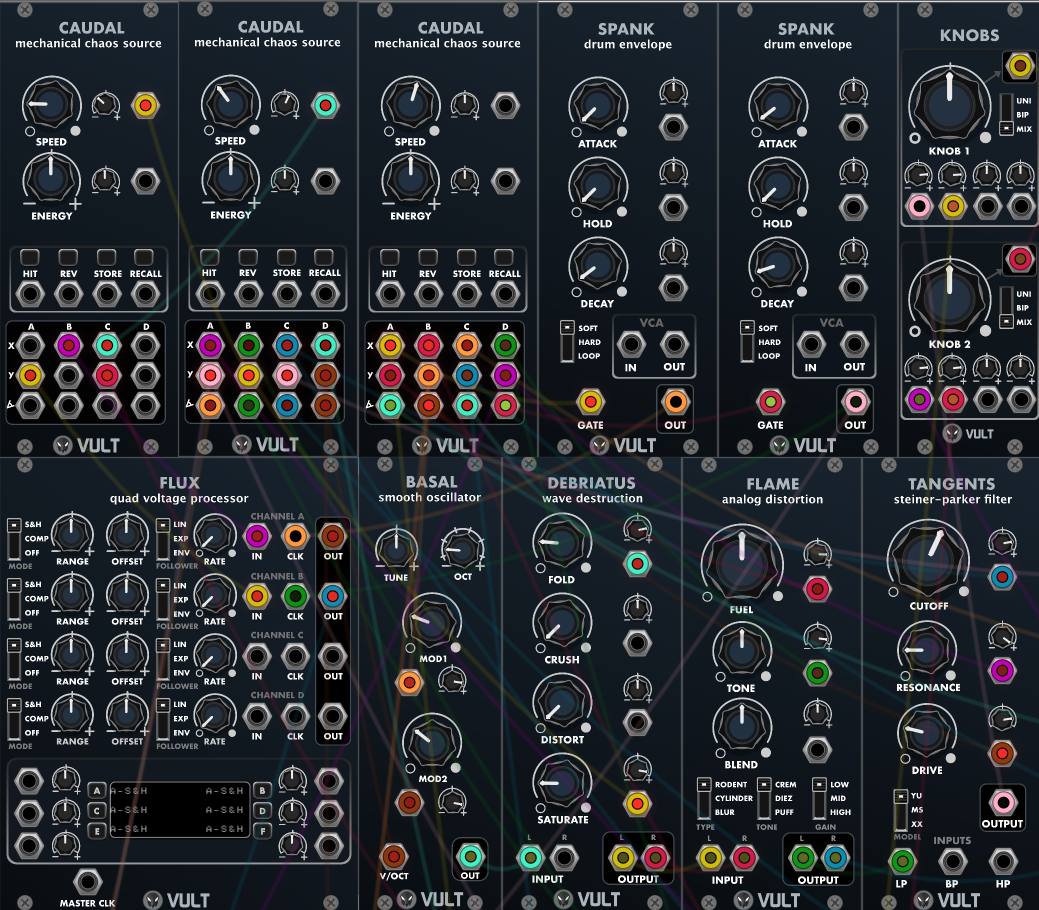This screenshot has height=910, width=1039.
Task: Click the SPEED knob on first CAUDAL
Action: pos(51,104)
